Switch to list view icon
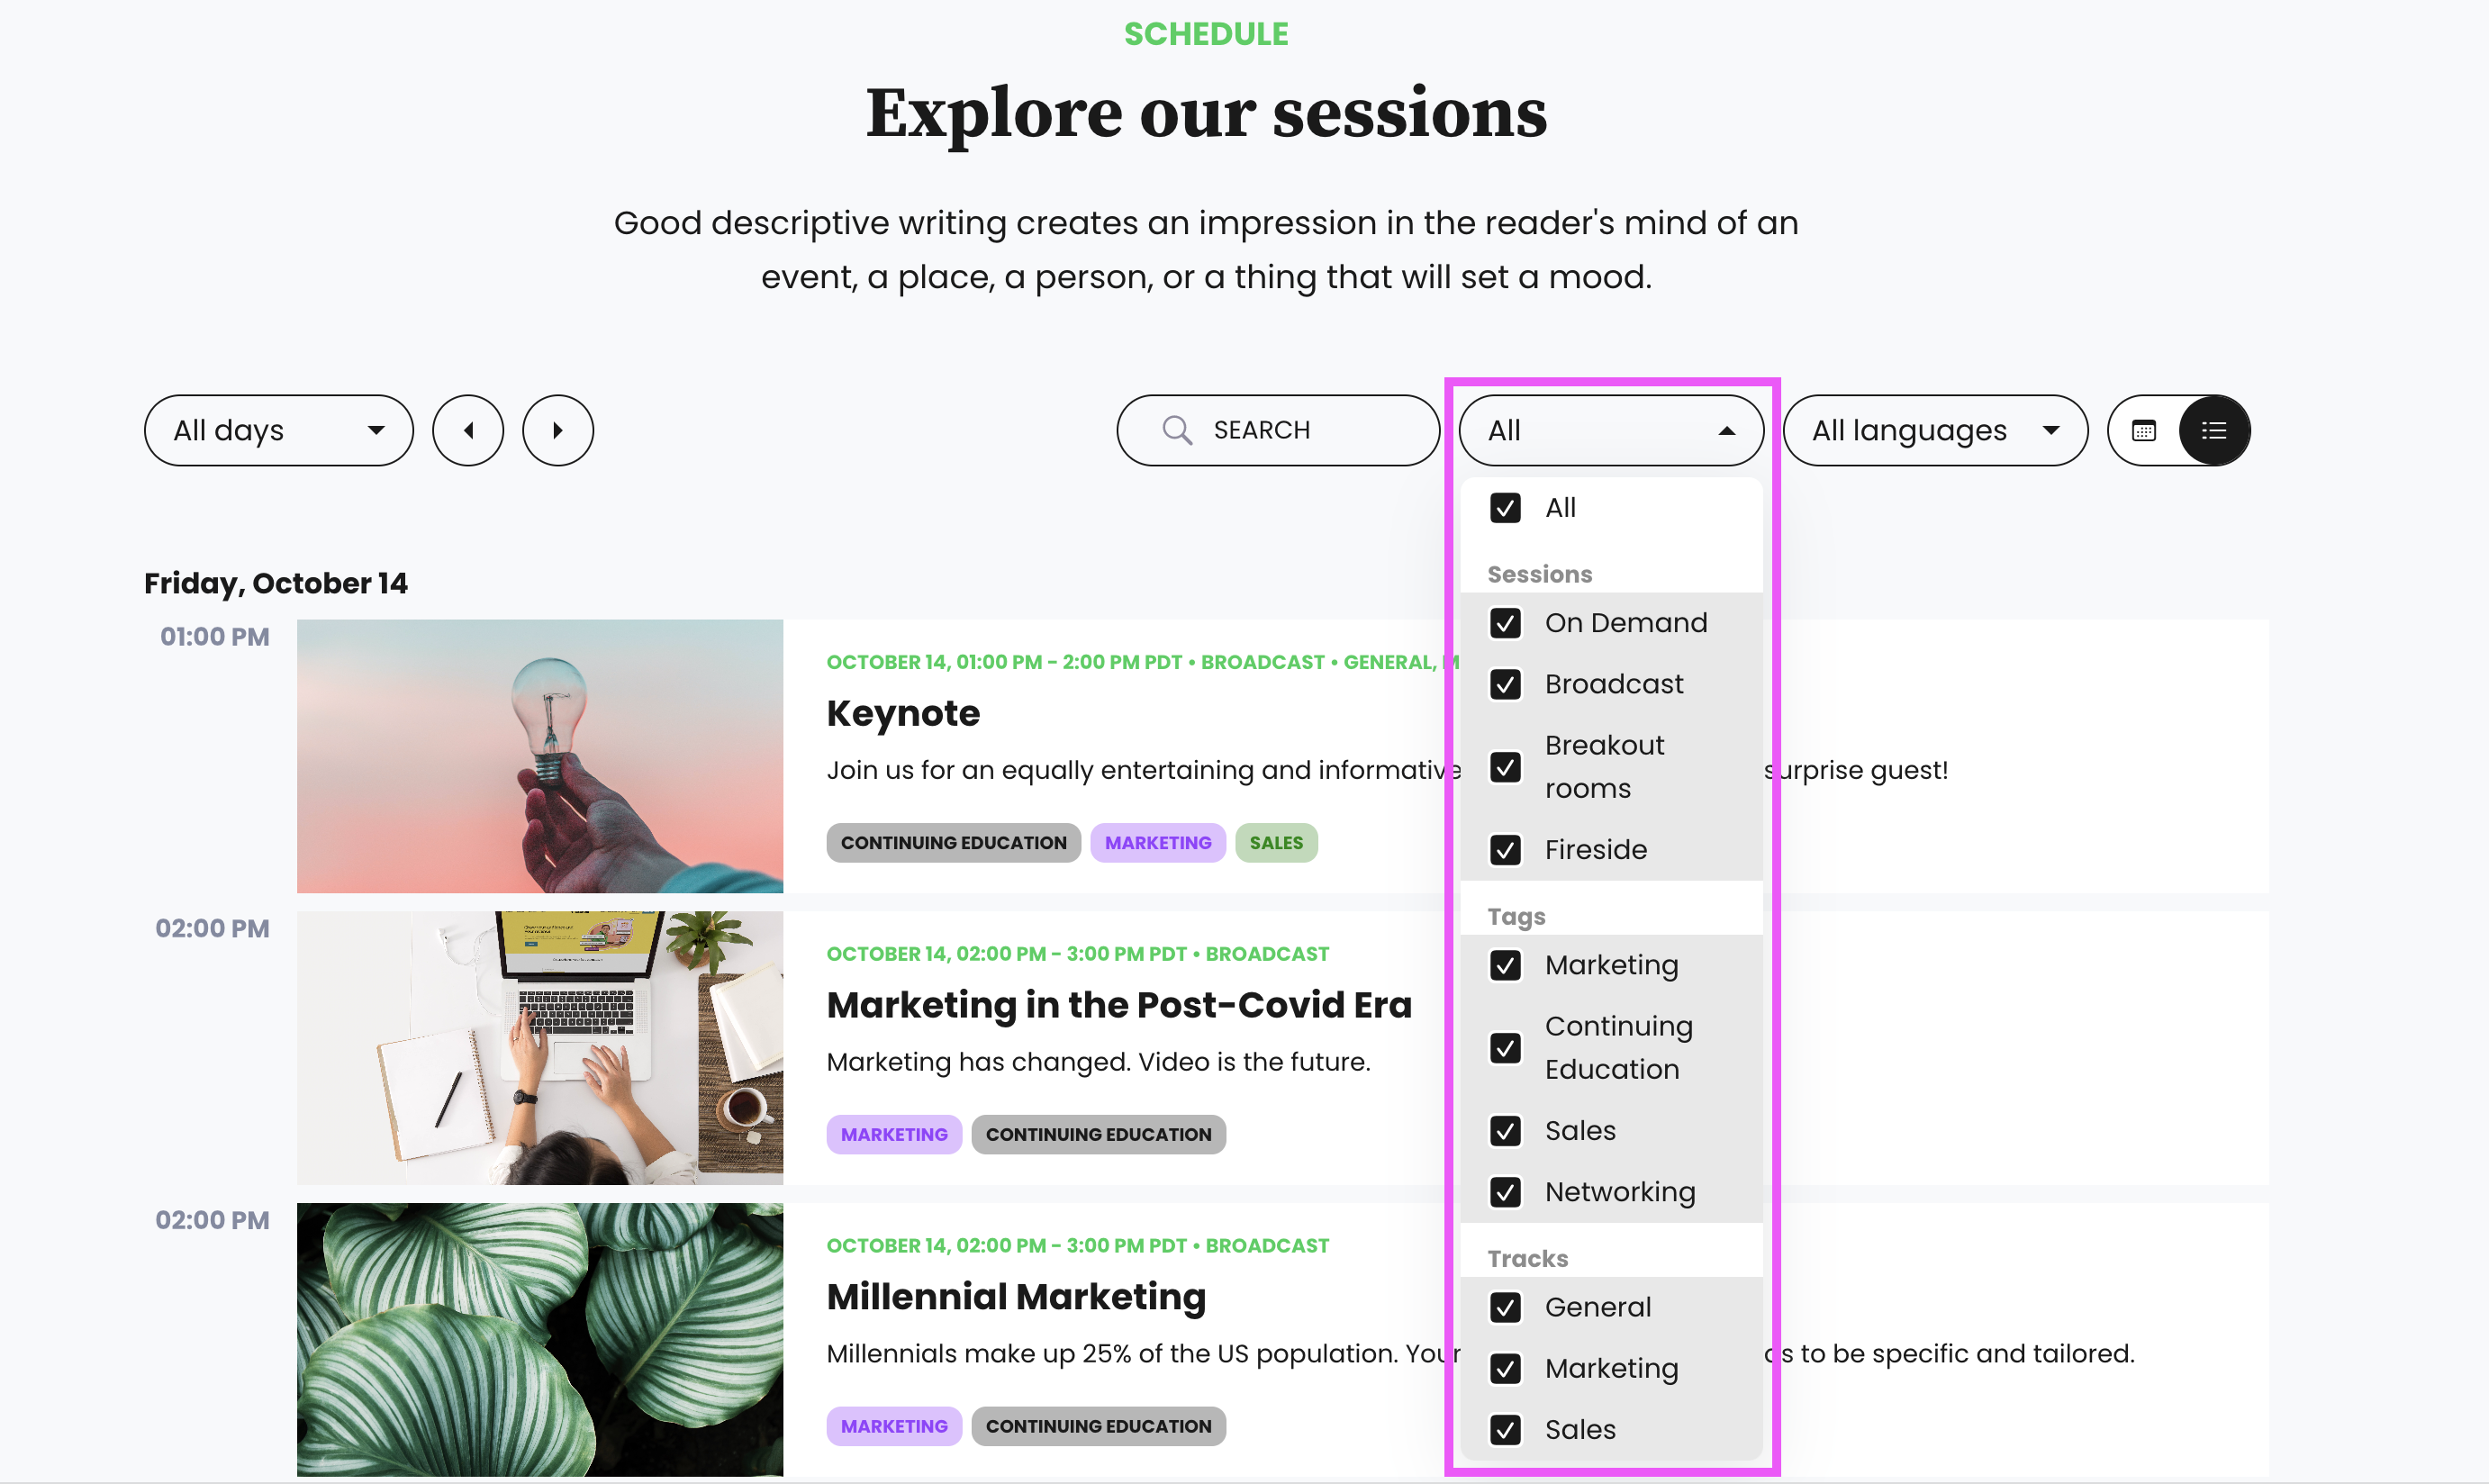2489x1484 pixels. point(2214,431)
